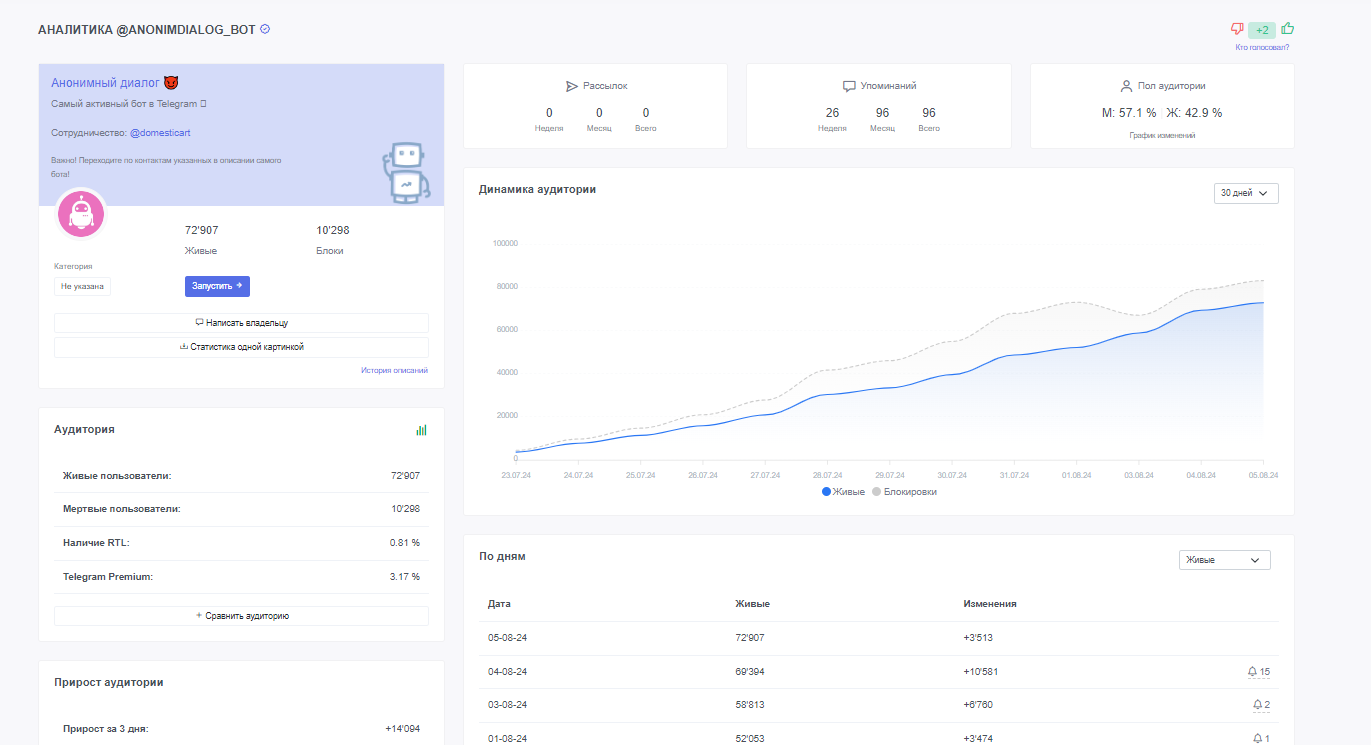Toggle the Блокировки series in chart legend

(x=904, y=492)
